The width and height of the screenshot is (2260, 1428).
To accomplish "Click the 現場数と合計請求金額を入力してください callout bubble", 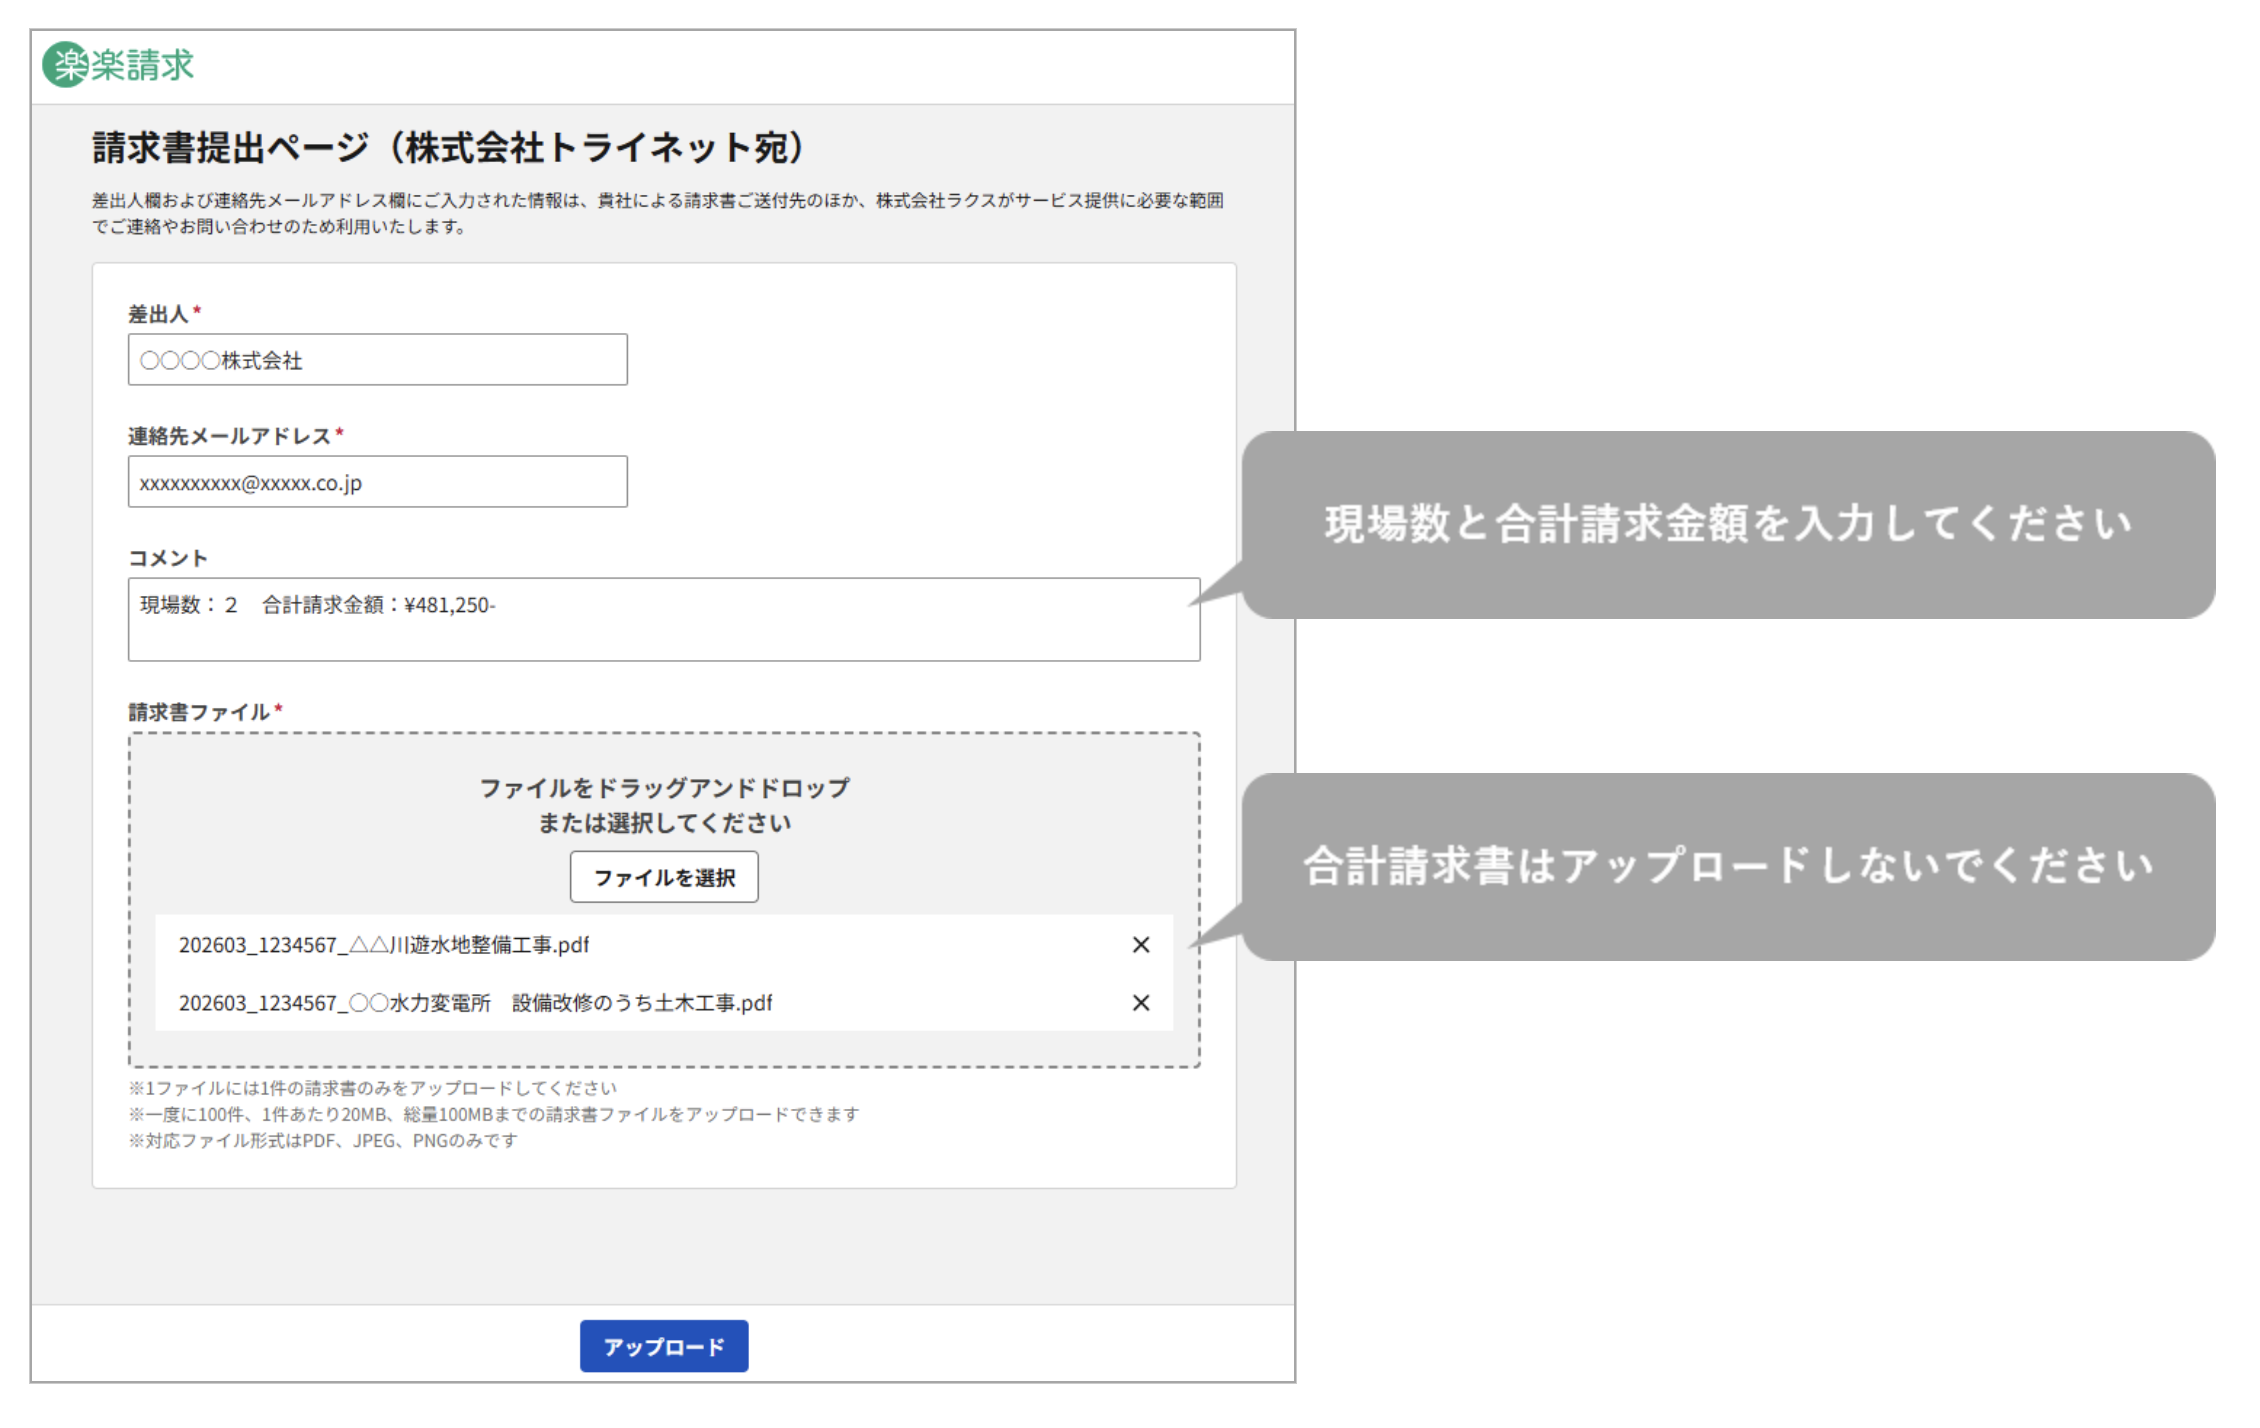I will pyautogui.click(x=1727, y=524).
